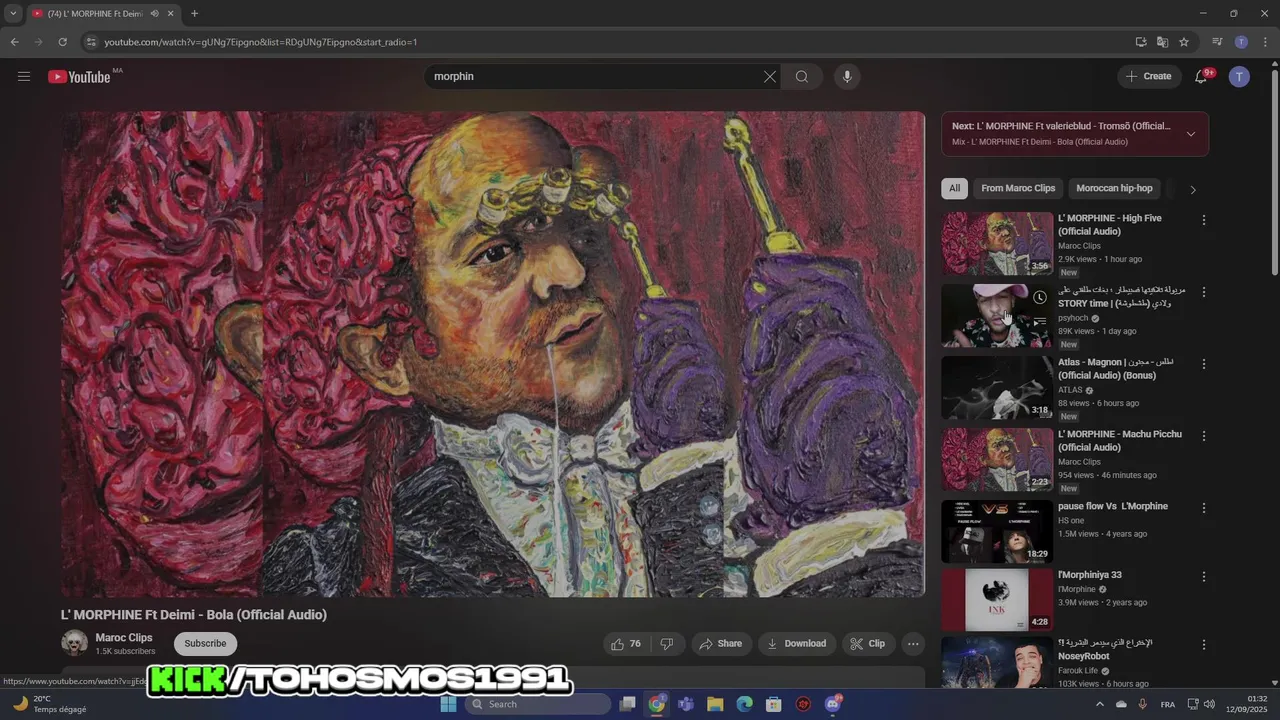The width and height of the screenshot is (1280, 720).
Task: Select the All filter chip
Action: click(x=955, y=188)
